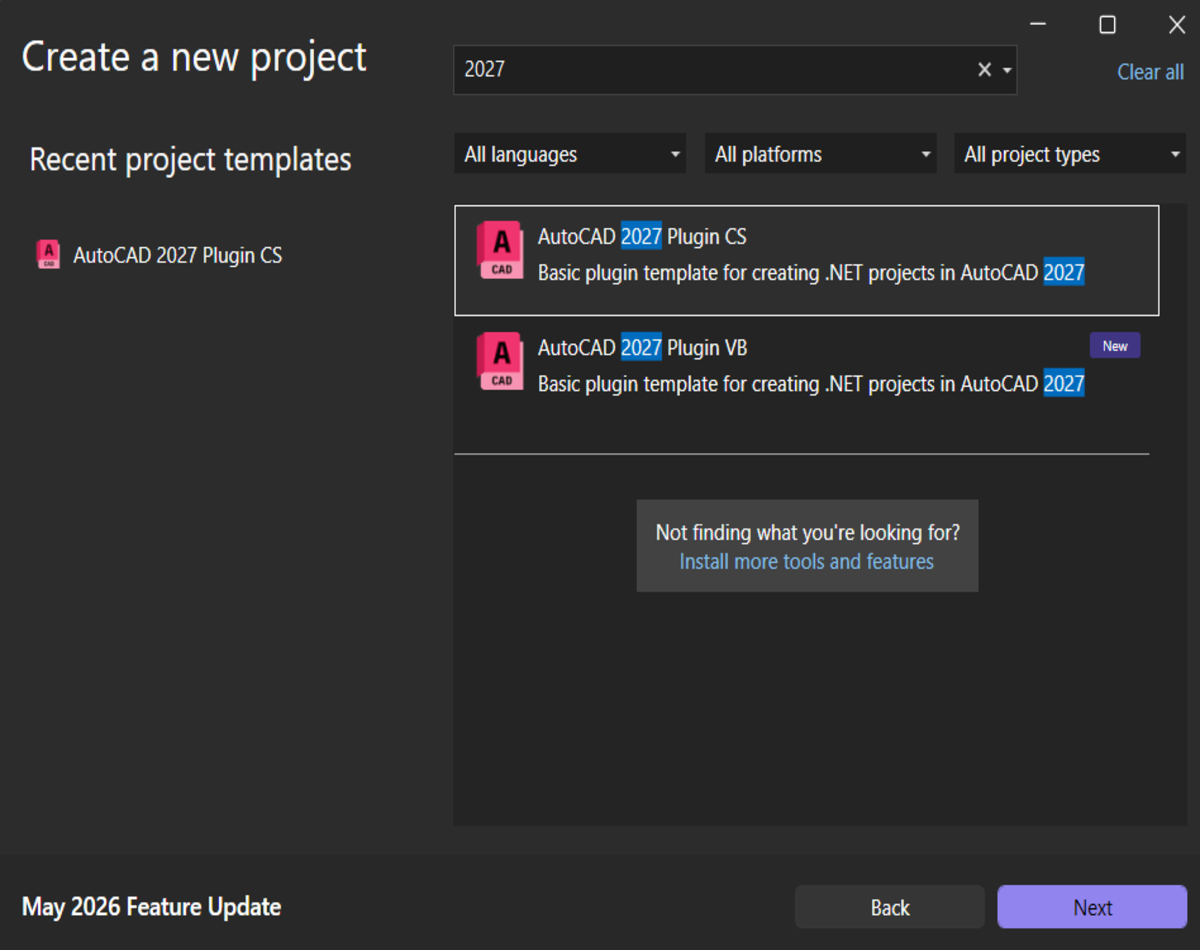1200x950 pixels.
Task: Click Clear all filters link
Action: click(x=1151, y=72)
